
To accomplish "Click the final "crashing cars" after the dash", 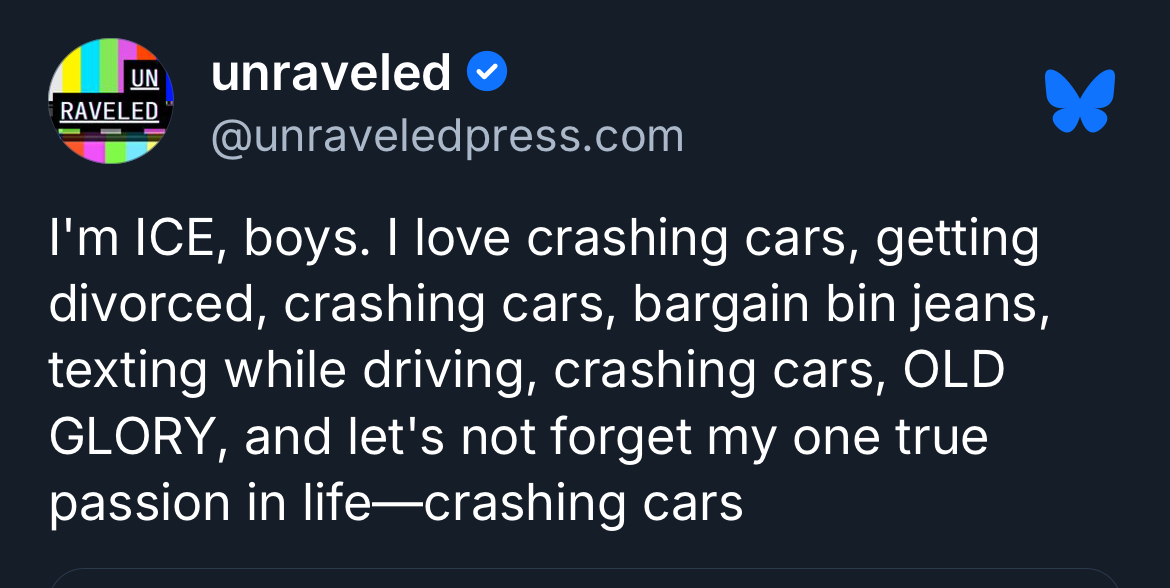I will 584,503.
